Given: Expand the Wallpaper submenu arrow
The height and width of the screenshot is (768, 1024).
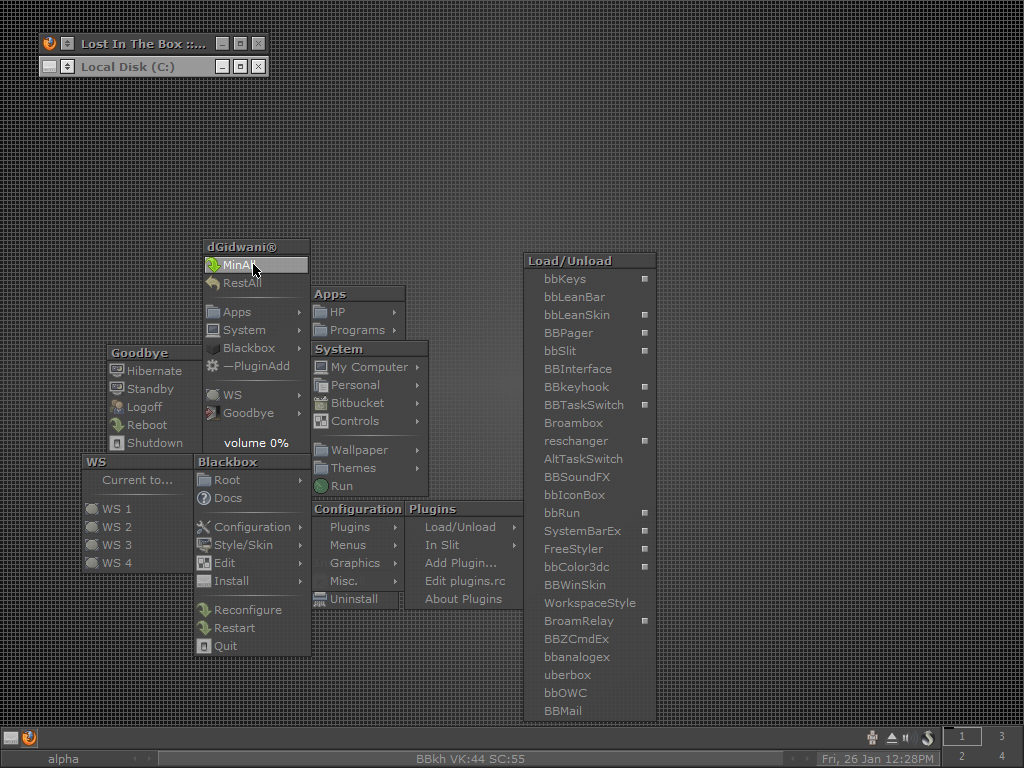Looking at the screenshot, I should coord(417,450).
